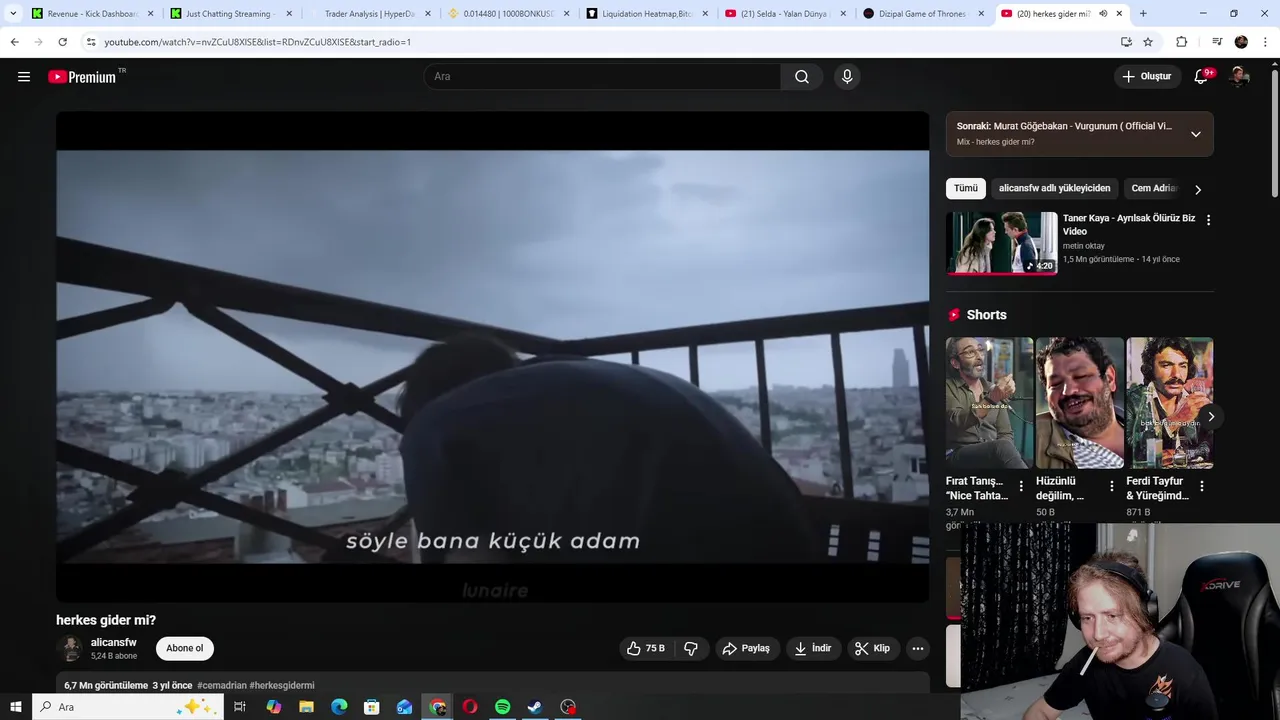Open Chrome profile avatar
This screenshot has height=720, width=1280.
[1241, 42]
